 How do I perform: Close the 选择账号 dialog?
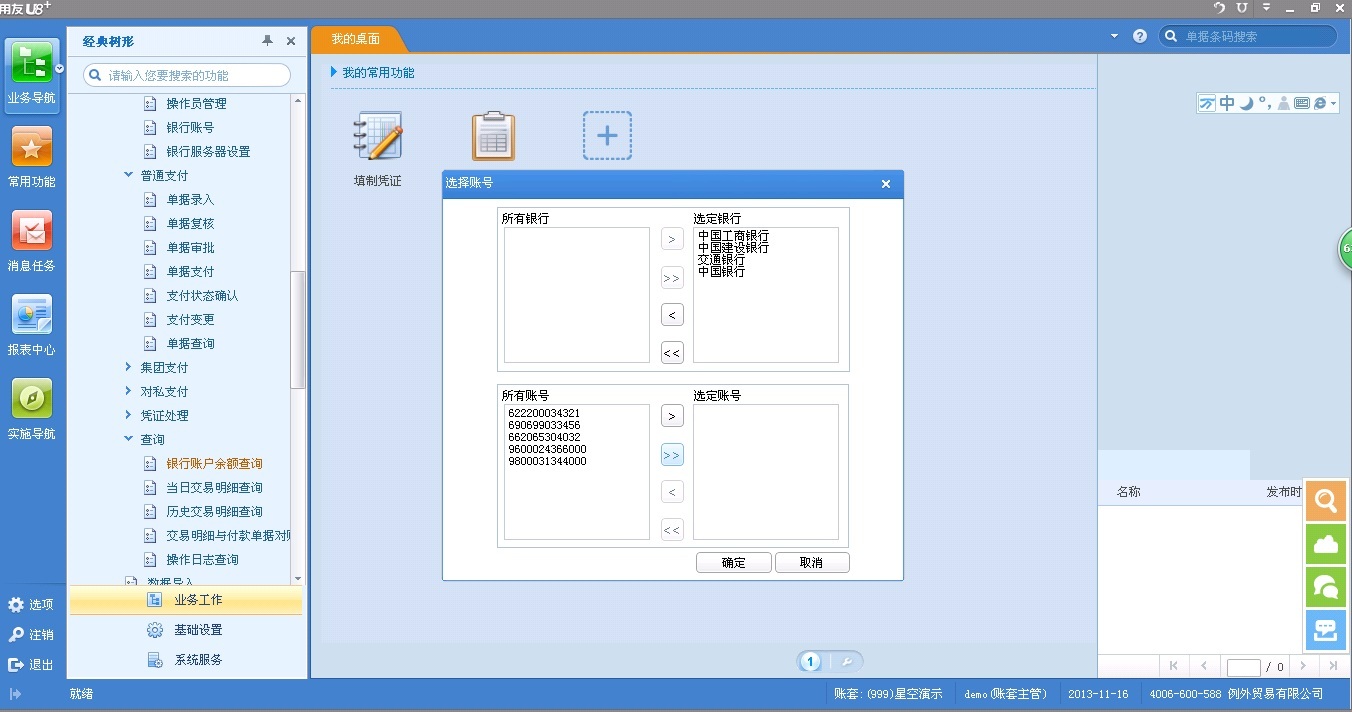pyautogui.click(x=886, y=184)
